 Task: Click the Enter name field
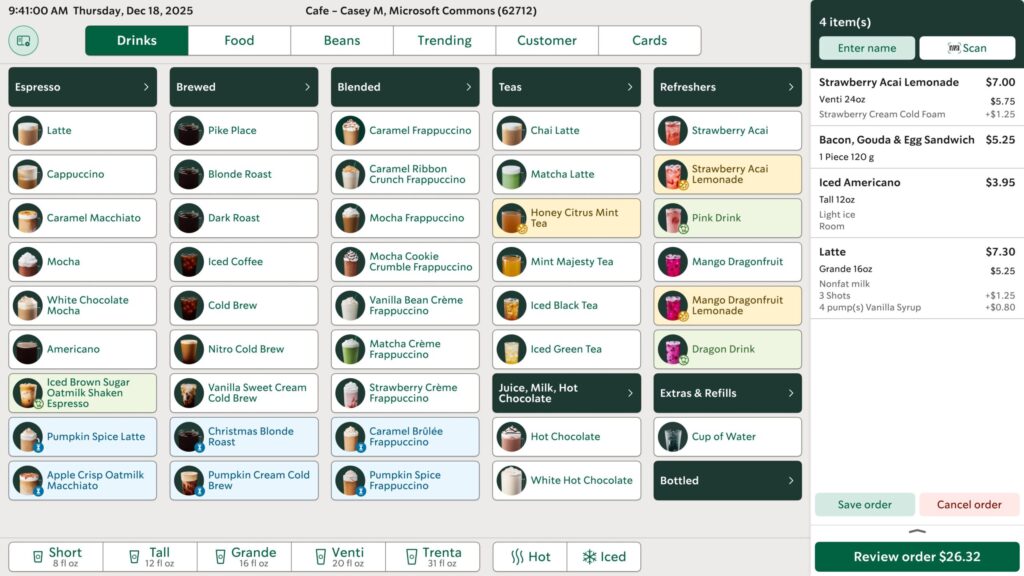[x=867, y=48]
